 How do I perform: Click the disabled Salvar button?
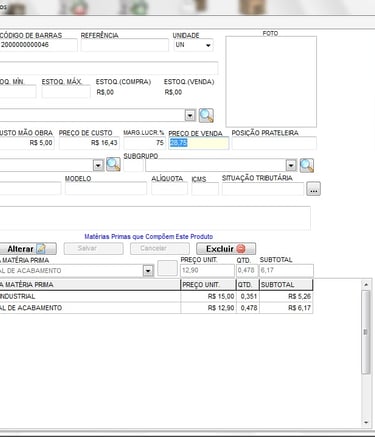(94, 249)
